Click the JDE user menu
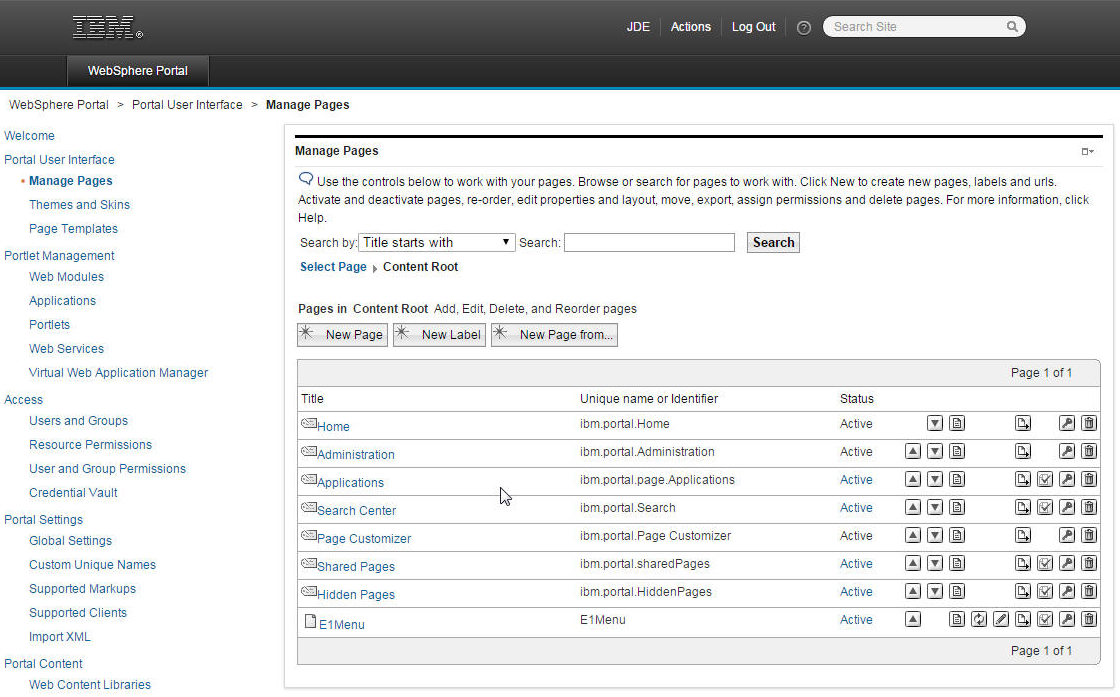Image resolution: width=1120 pixels, height=697 pixels. coord(638,26)
